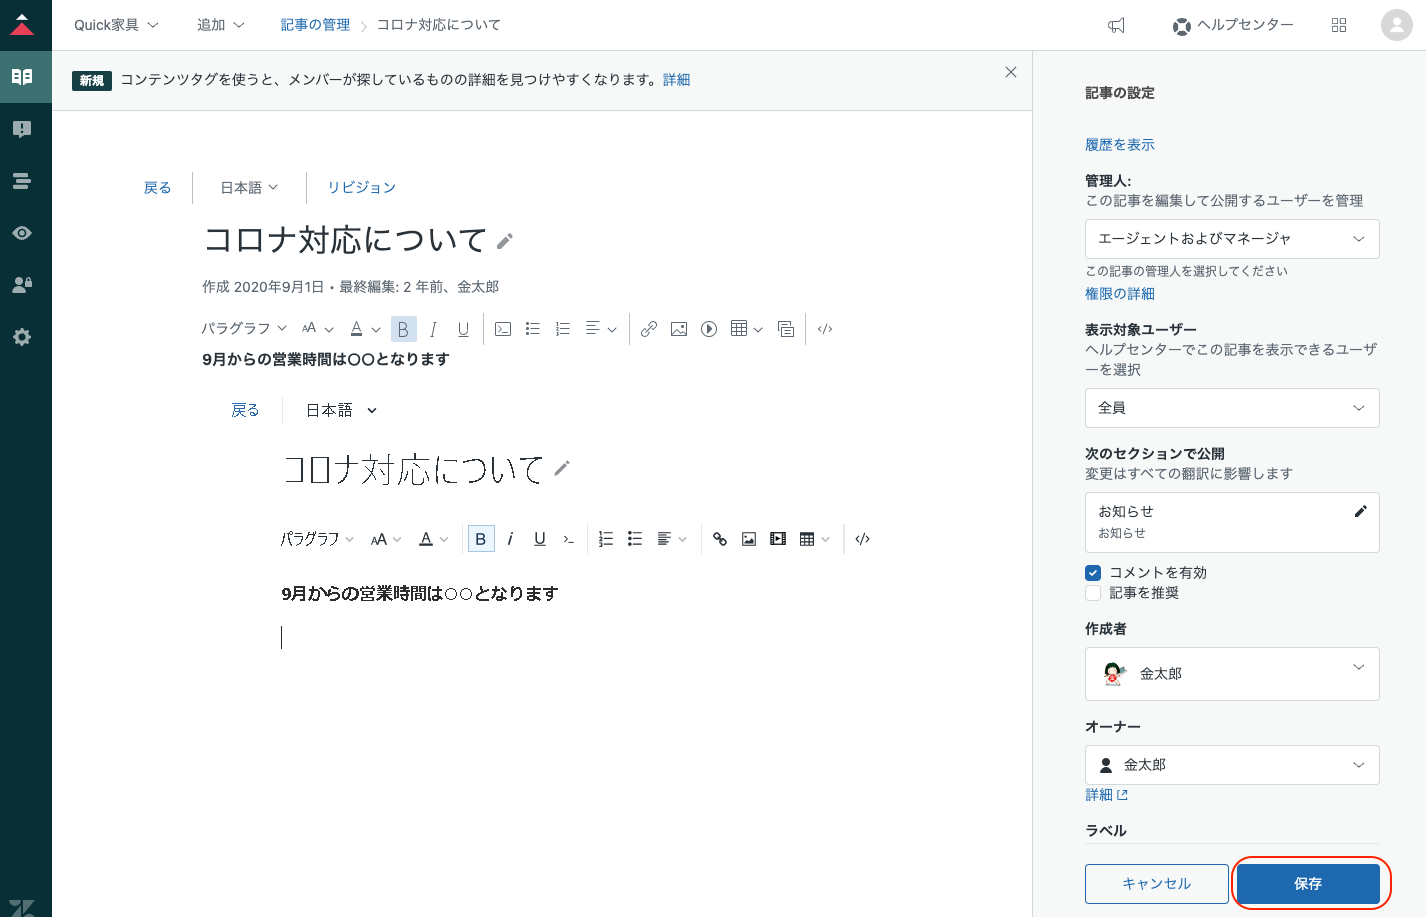Open the エージェントおよびマネージャ dropdown
Screen dimensions: 1426x917
(x=1232, y=239)
